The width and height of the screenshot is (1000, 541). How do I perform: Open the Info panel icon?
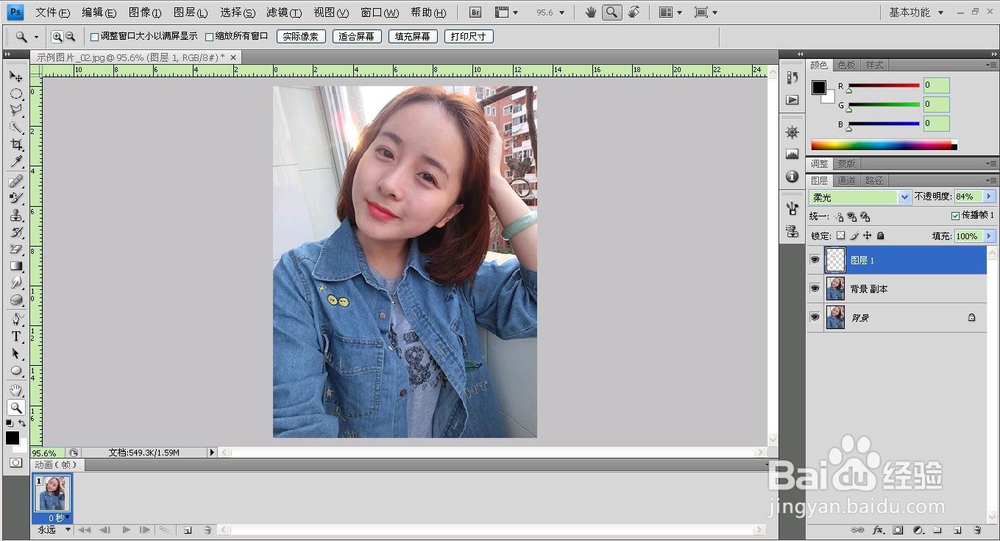pos(792,176)
